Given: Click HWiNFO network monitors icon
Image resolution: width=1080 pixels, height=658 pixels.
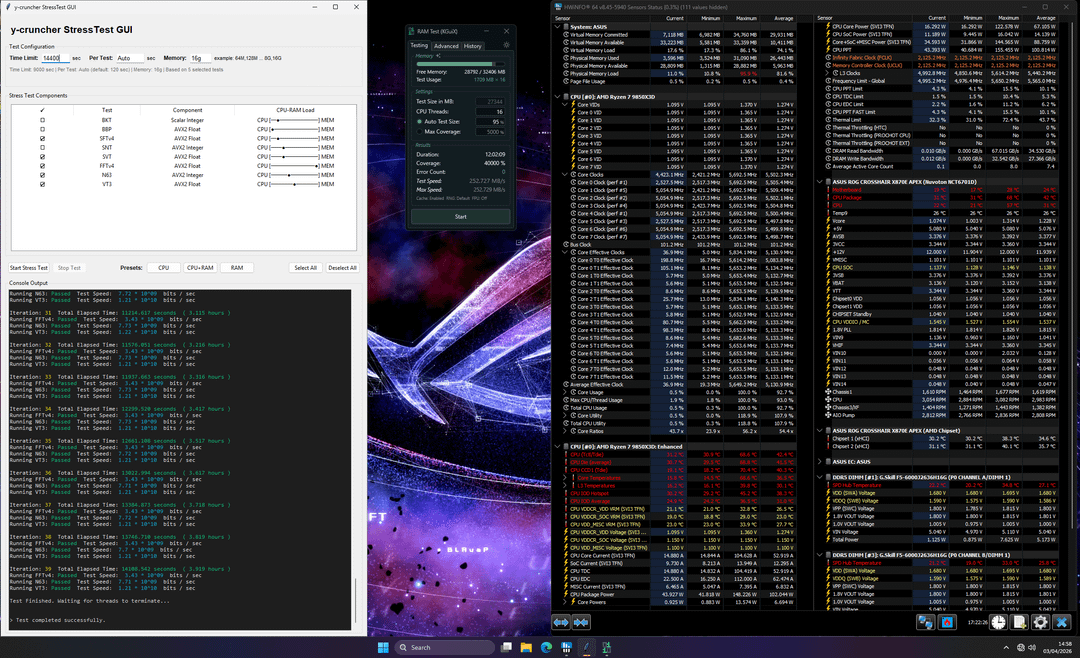Looking at the screenshot, I should coord(925,622).
